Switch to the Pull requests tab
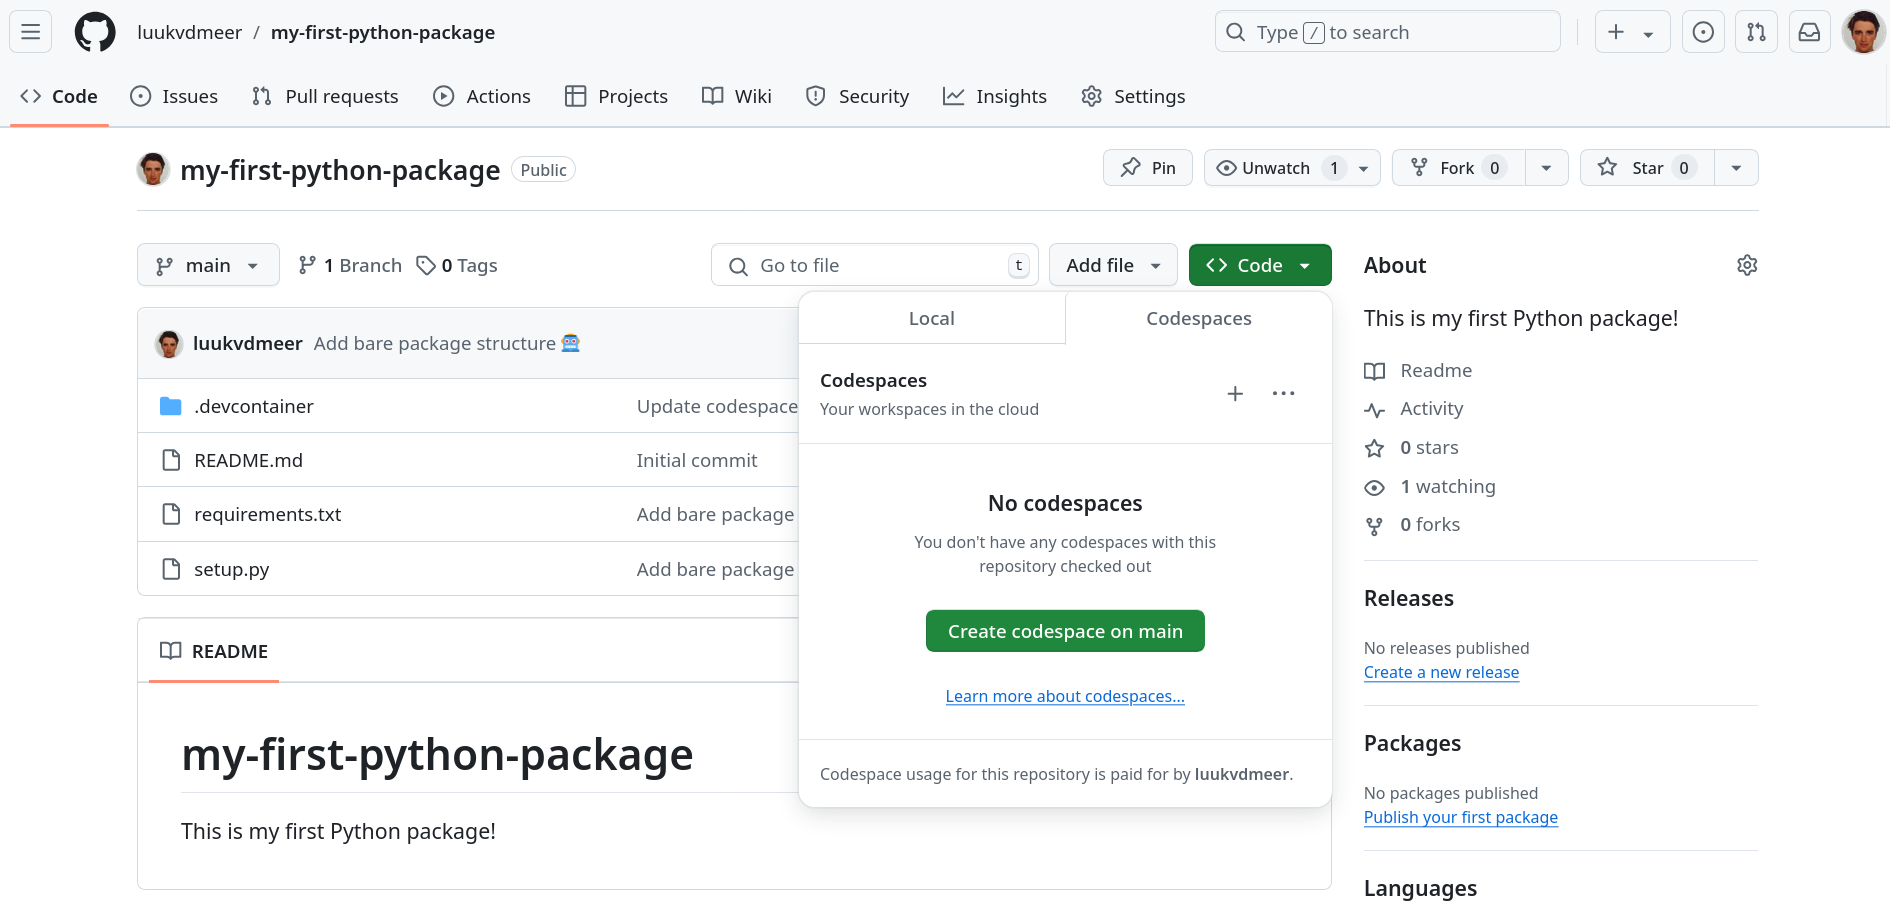This screenshot has width=1890, height=910. point(325,96)
